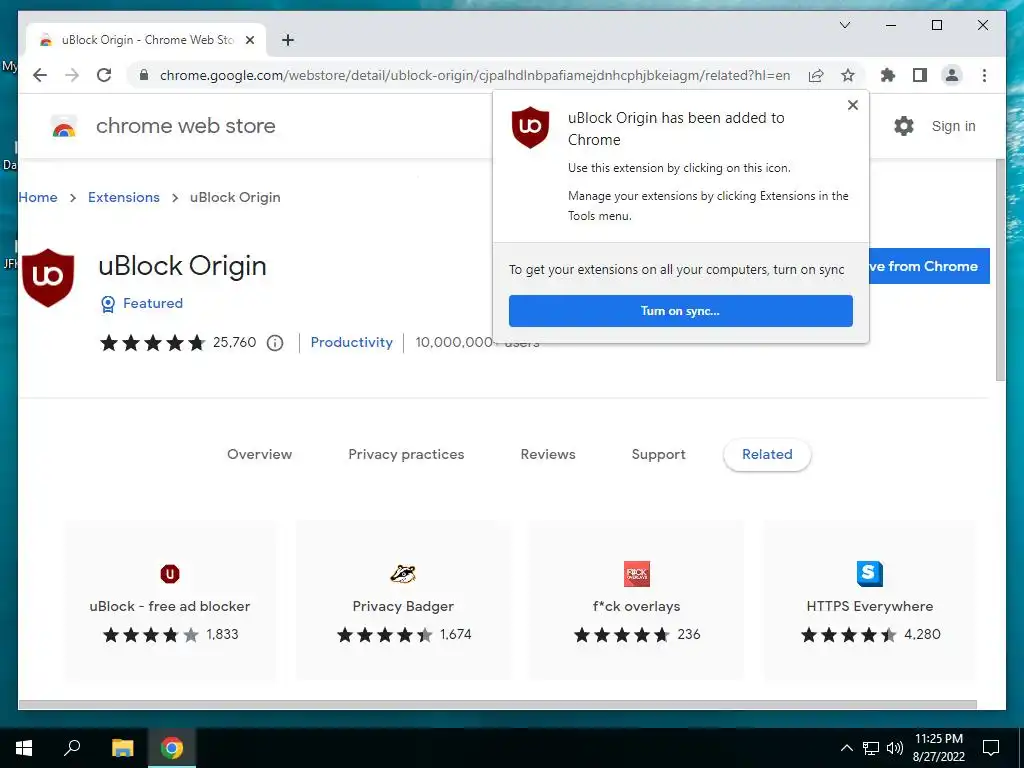
Task: Click the page vertical scrollbar thumb
Action: pyautogui.click(x=1000, y=270)
